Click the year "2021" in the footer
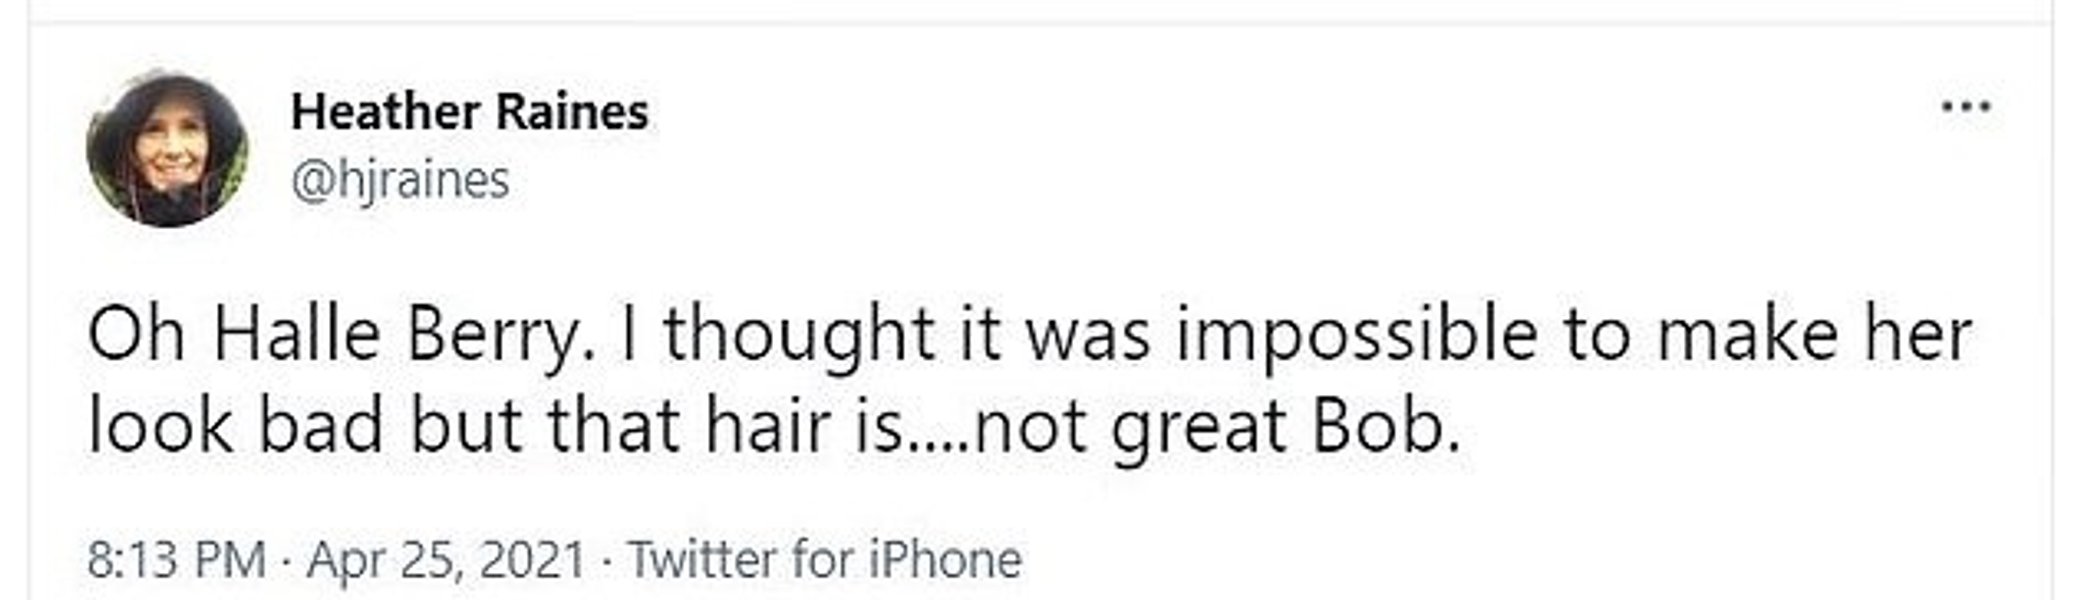Viewport: 2090px width, 600px height. click(533, 559)
